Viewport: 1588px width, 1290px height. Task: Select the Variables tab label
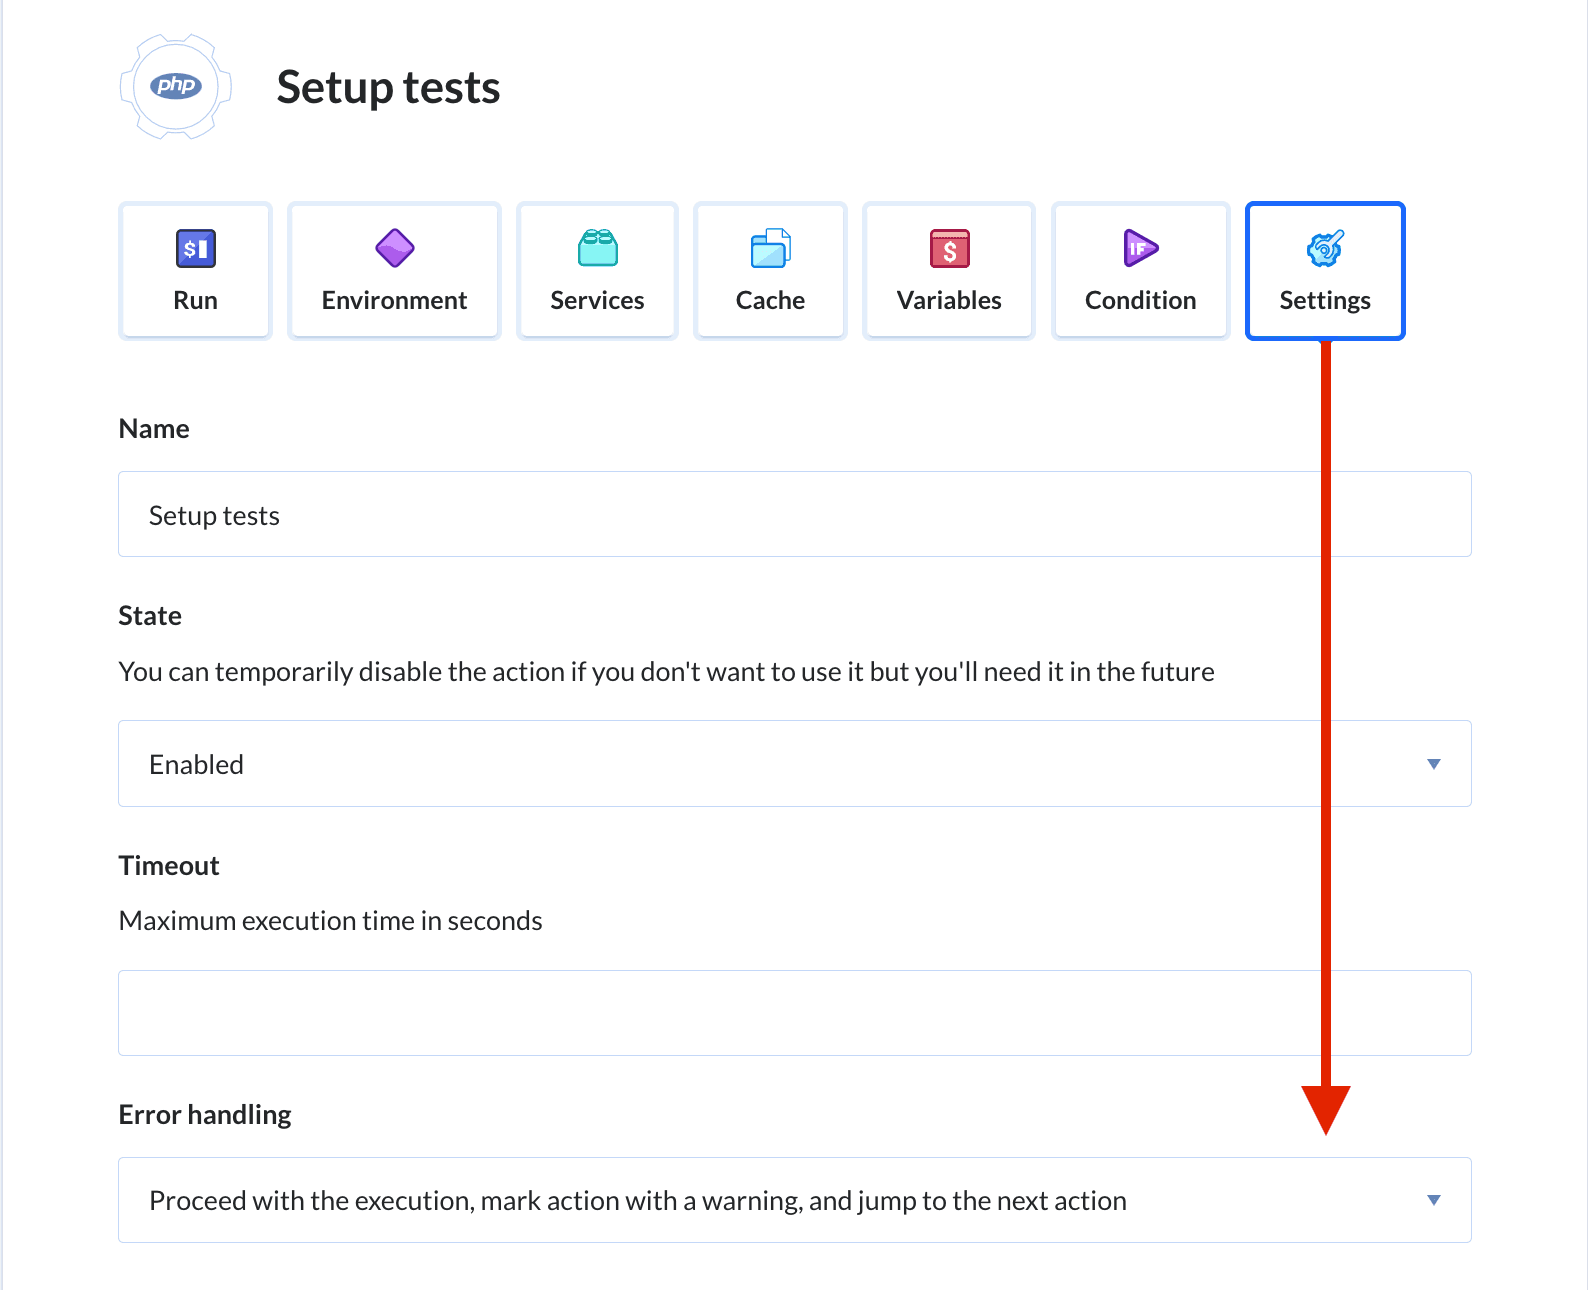click(x=949, y=300)
